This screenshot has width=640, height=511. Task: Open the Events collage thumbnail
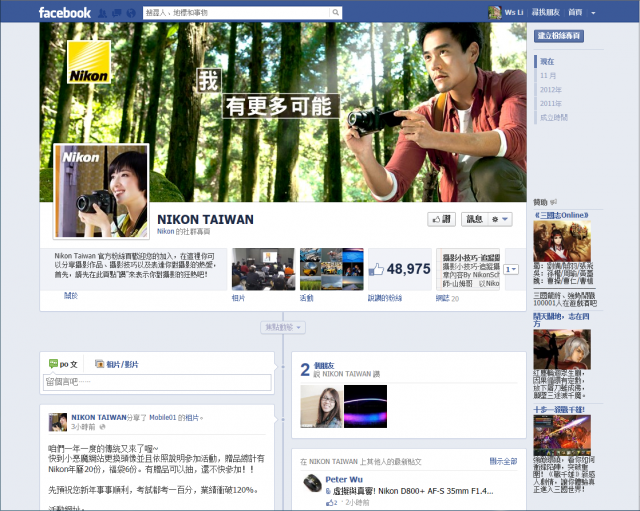point(331,269)
